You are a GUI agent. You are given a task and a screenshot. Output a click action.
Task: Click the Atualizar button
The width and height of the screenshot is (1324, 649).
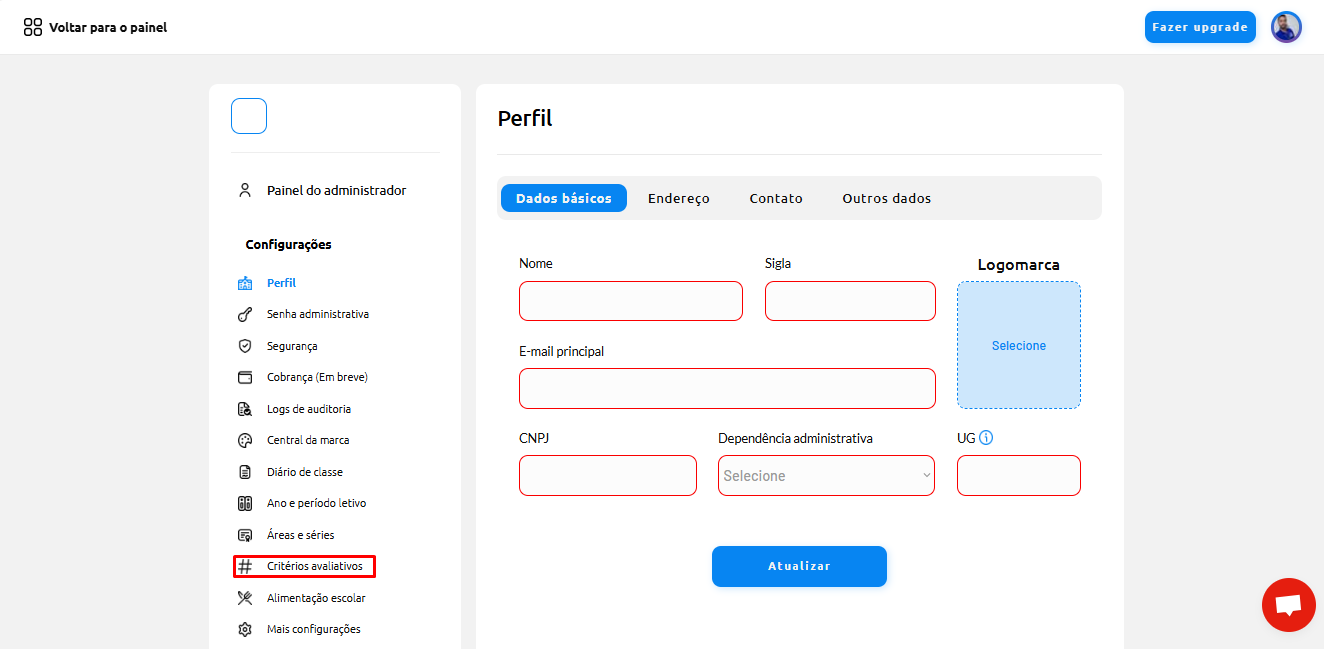799,566
